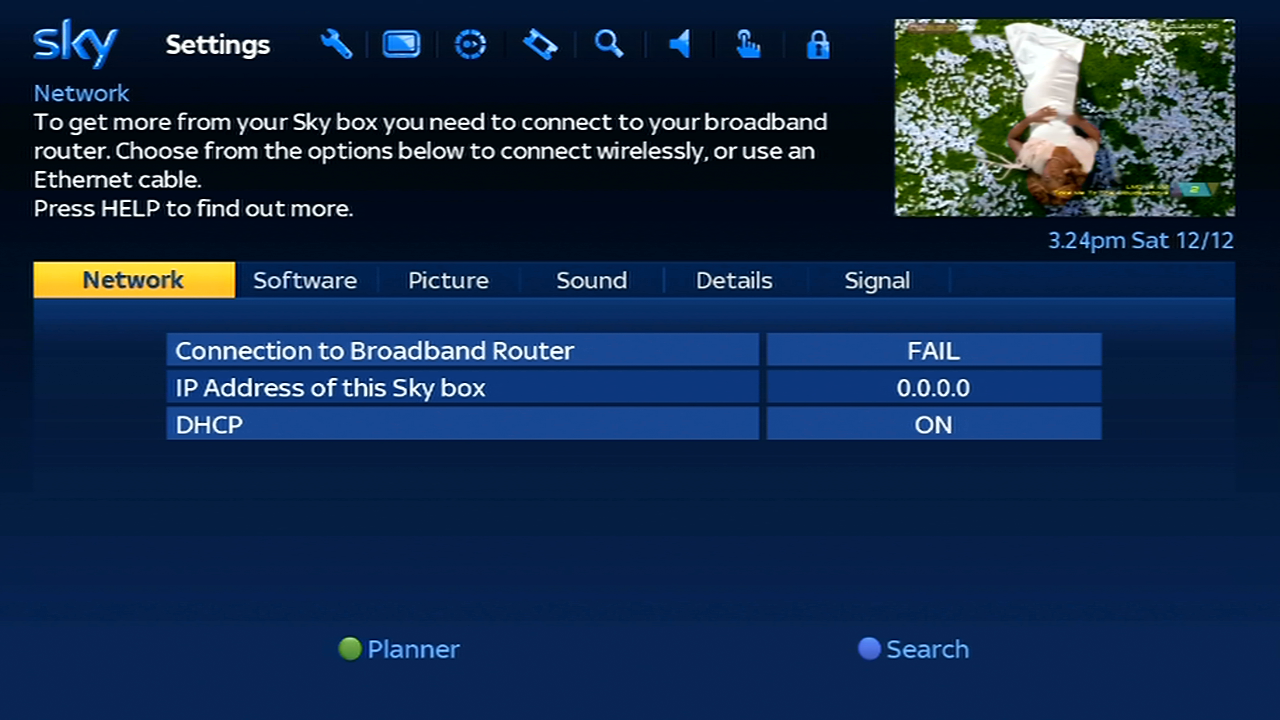The height and width of the screenshot is (720, 1280).
Task: Open the pointing hand interactive icon
Action: 748,44
